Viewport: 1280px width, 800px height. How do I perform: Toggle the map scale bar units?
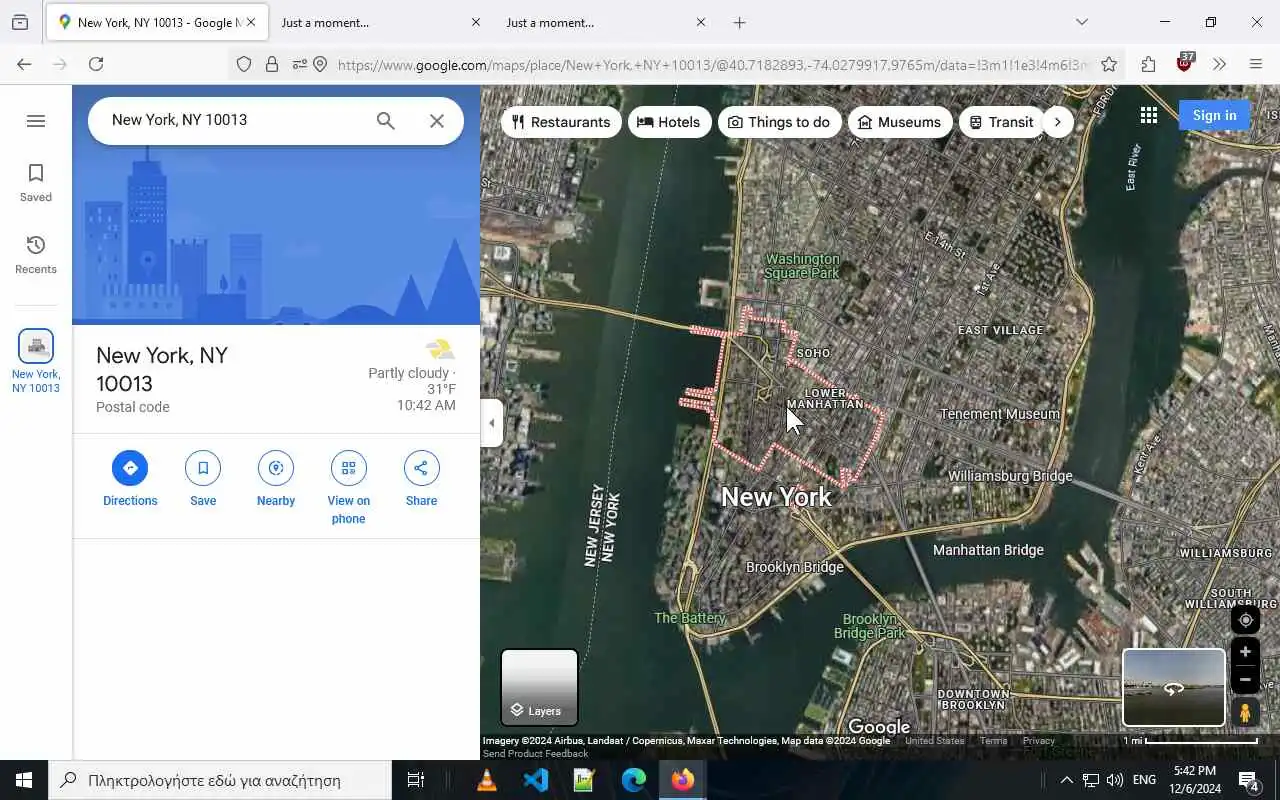(1190, 741)
